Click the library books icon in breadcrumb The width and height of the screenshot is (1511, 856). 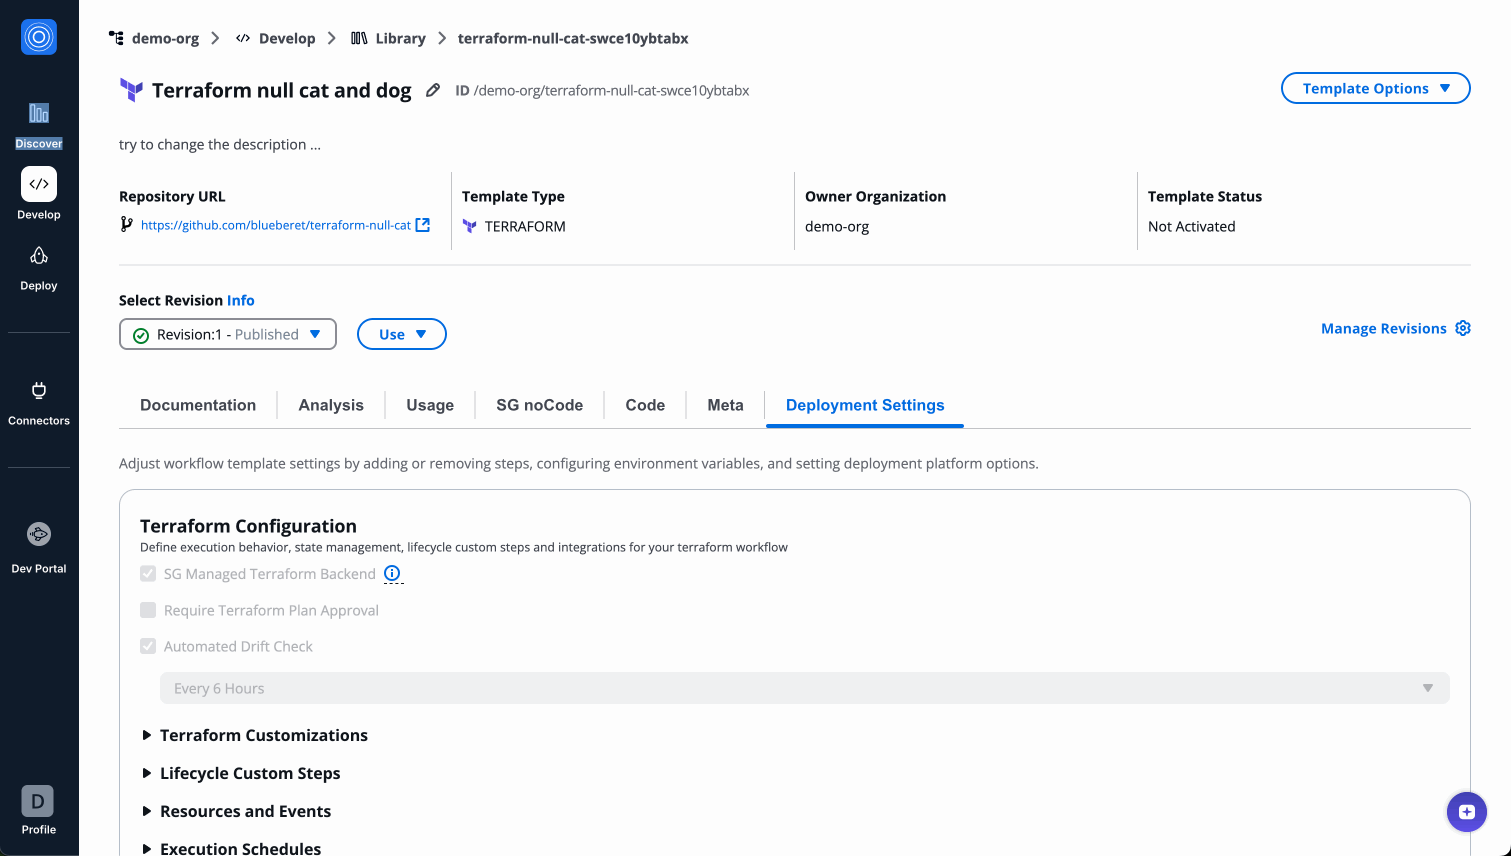point(359,38)
